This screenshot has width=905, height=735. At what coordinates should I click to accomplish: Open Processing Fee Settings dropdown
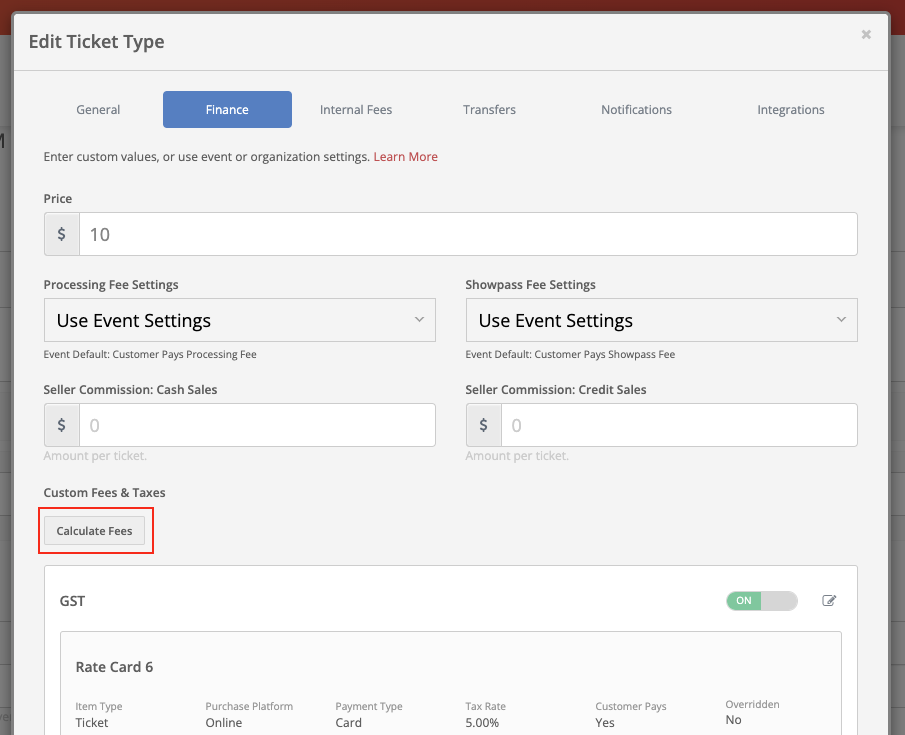click(x=240, y=320)
